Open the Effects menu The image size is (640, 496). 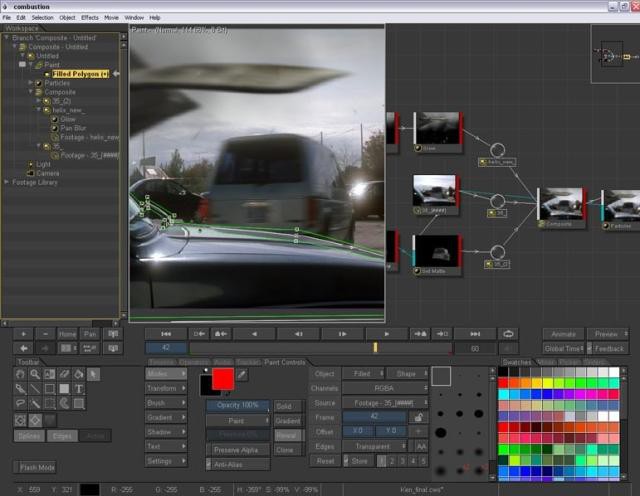(x=90, y=18)
